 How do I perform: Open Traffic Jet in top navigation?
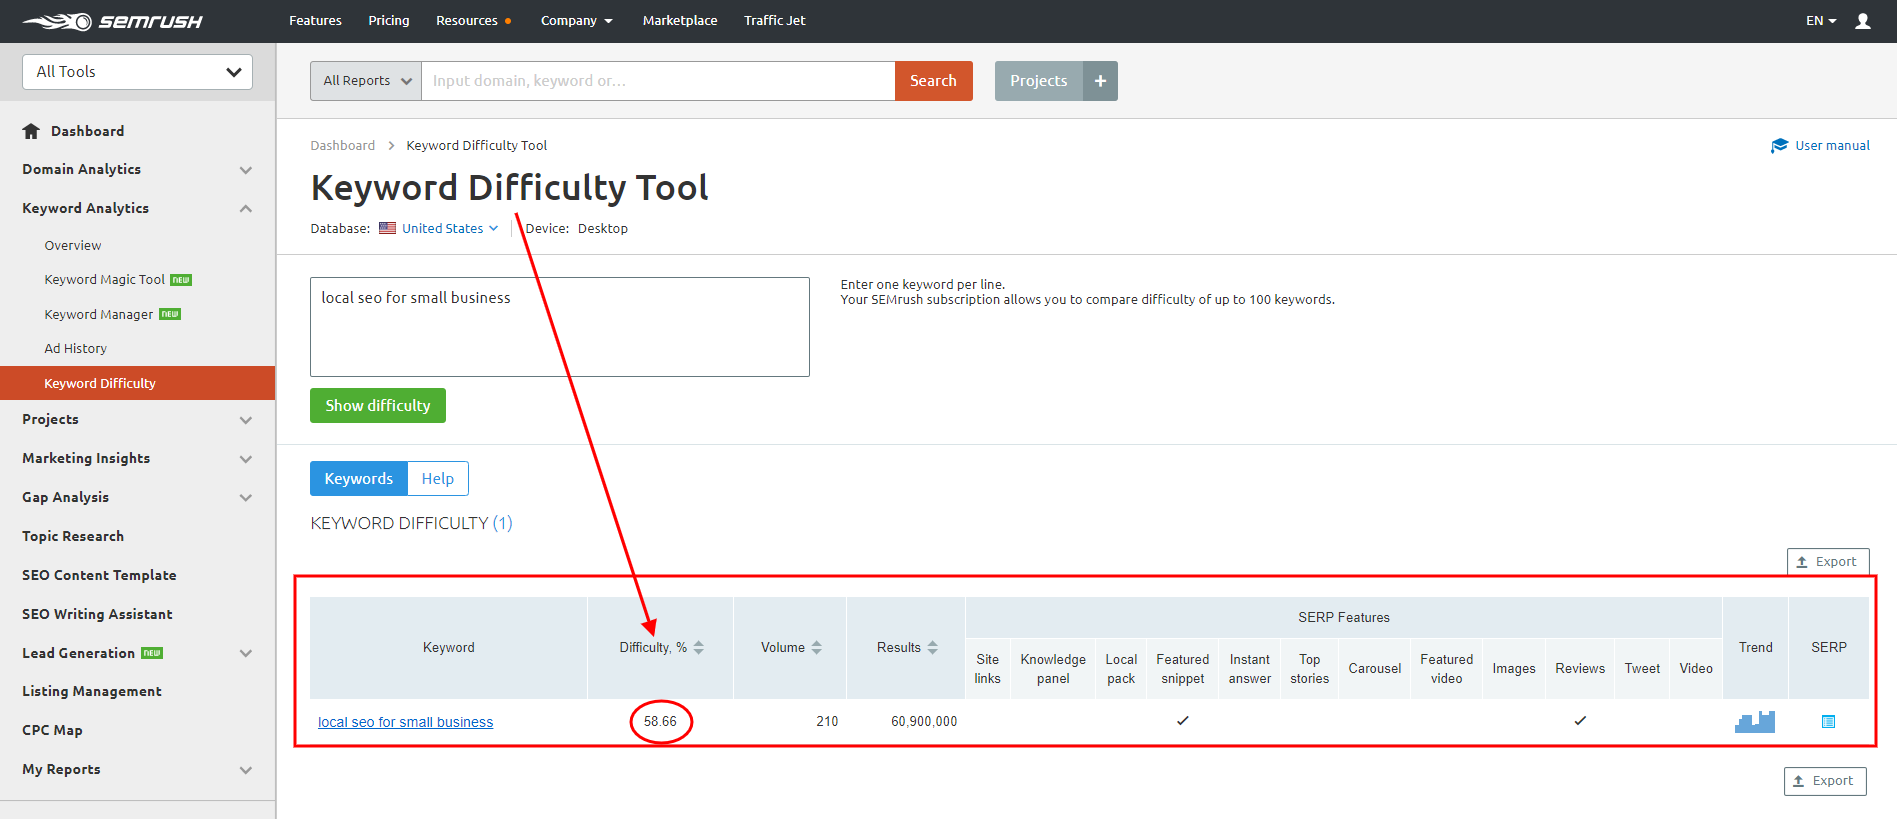(775, 21)
